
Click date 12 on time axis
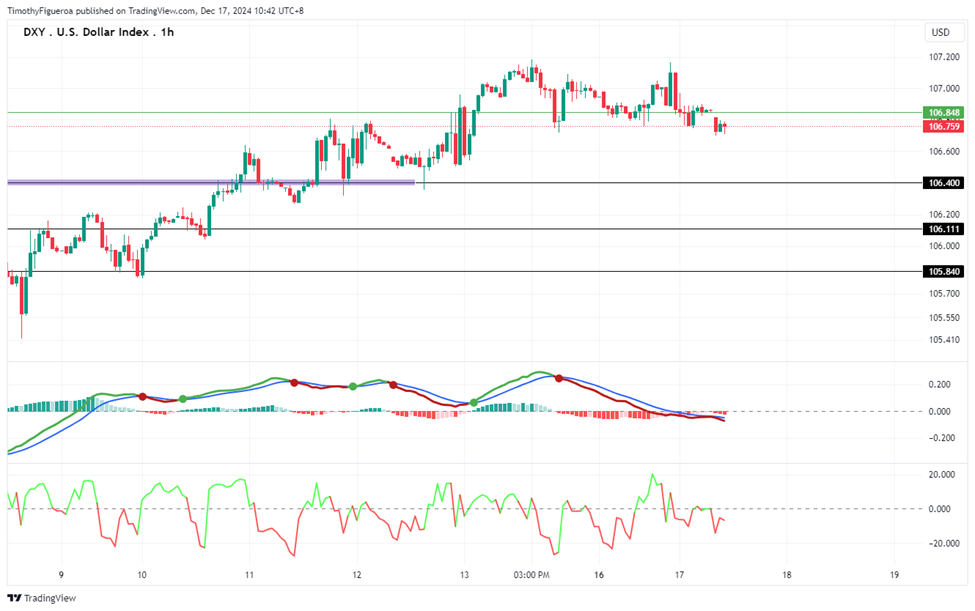[356, 575]
